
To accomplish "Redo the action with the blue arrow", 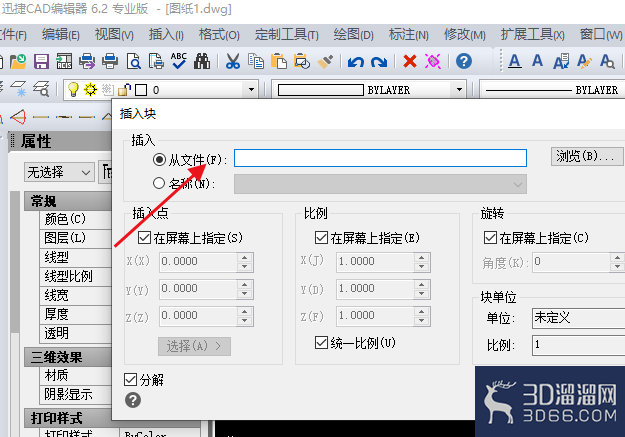I will click(379, 62).
